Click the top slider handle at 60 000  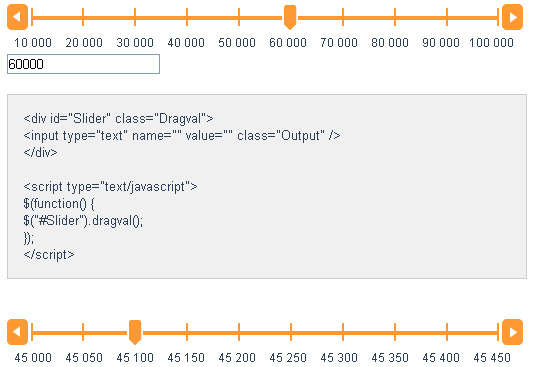coord(290,17)
